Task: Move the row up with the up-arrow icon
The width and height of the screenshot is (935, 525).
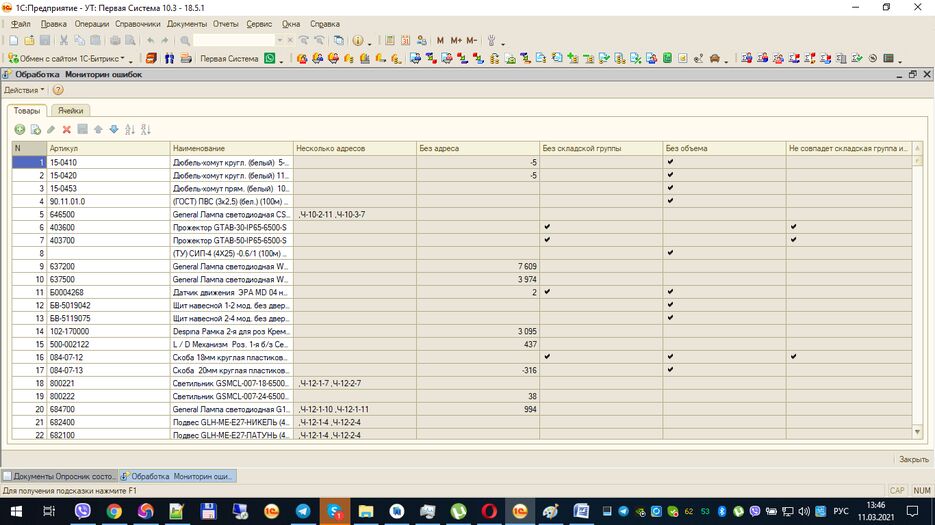Action: (98, 129)
